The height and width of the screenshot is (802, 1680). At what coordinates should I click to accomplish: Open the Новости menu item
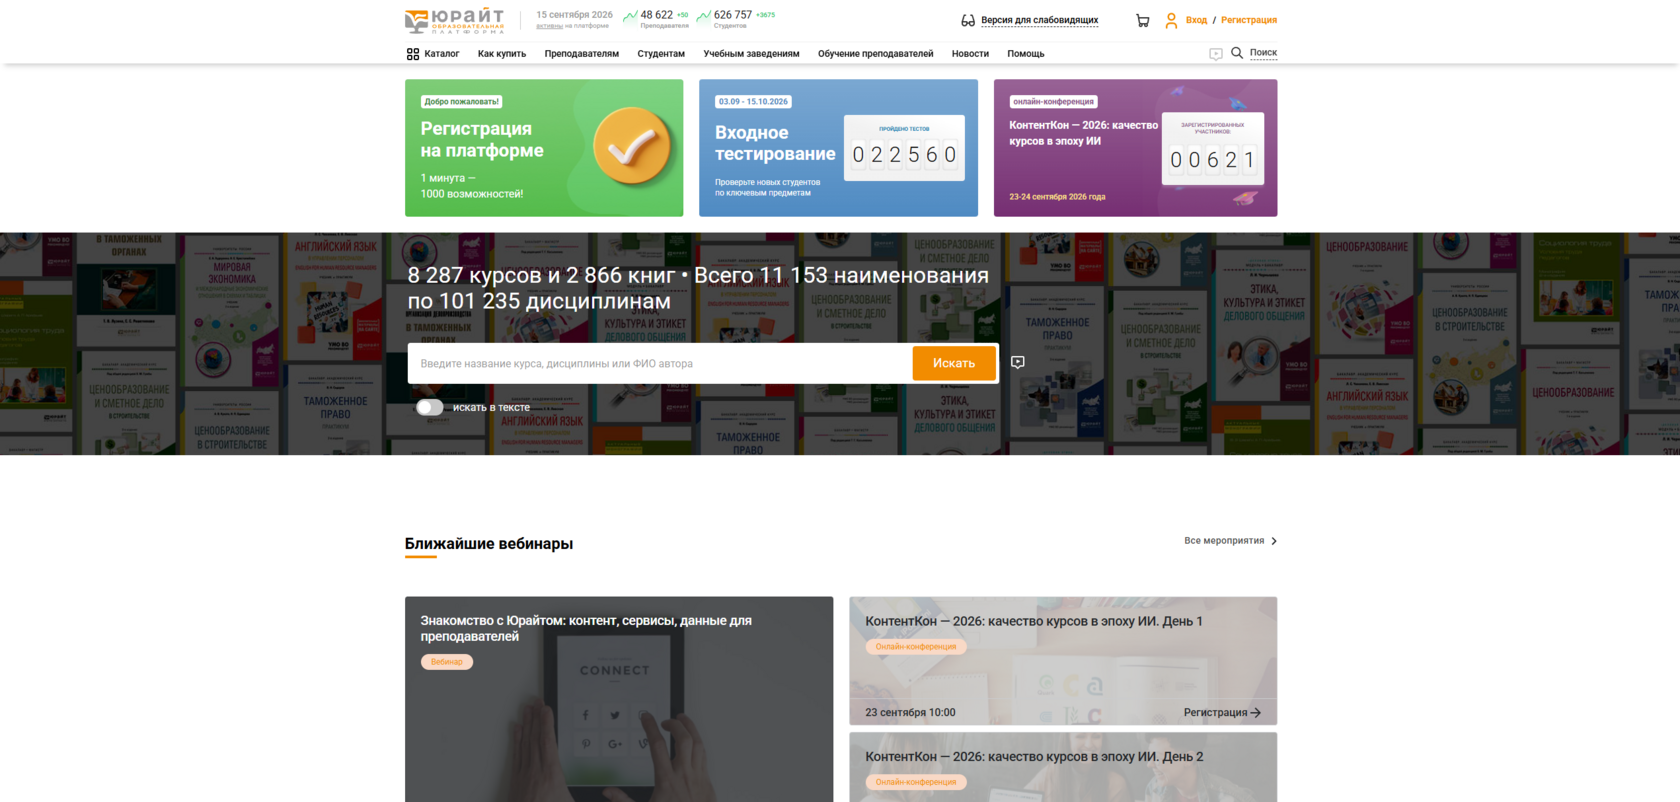coord(970,54)
